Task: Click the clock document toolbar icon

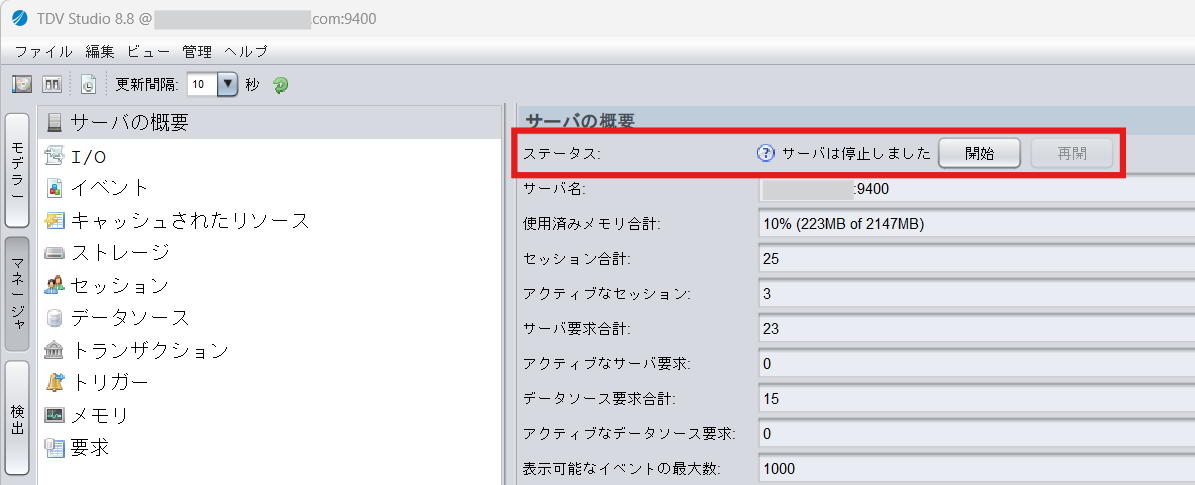Action: [88, 85]
